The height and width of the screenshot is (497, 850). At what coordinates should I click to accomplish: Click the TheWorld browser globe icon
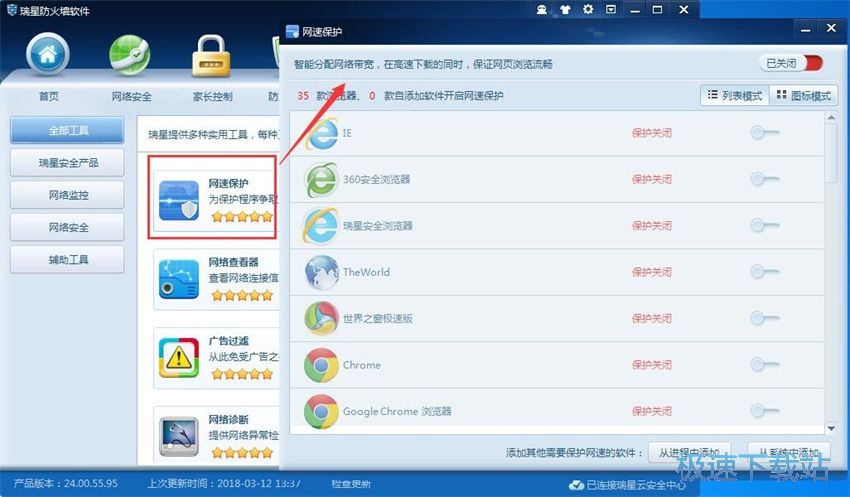(322, 272)
